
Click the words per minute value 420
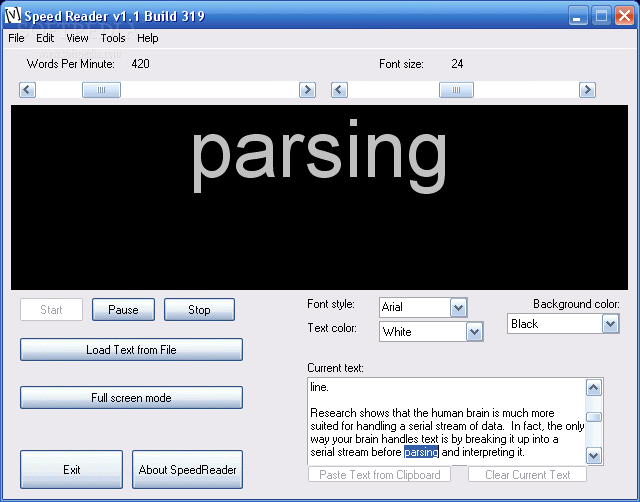140,64
